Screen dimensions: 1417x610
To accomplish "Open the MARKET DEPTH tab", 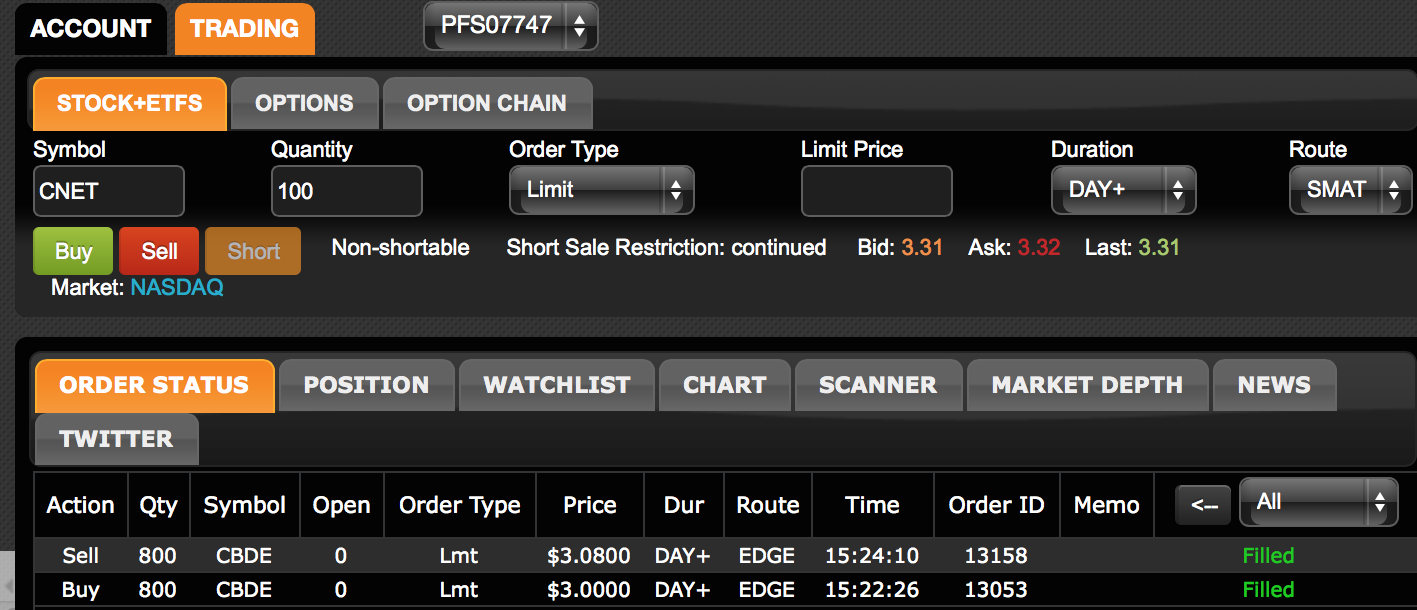I will pyautogui.click(x=1087, y=385).
